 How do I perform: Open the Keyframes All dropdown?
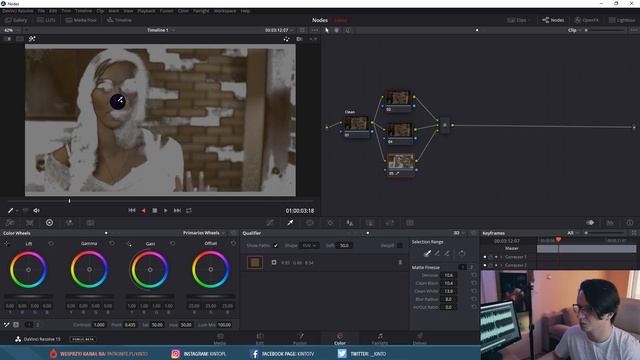click(573, 233)
